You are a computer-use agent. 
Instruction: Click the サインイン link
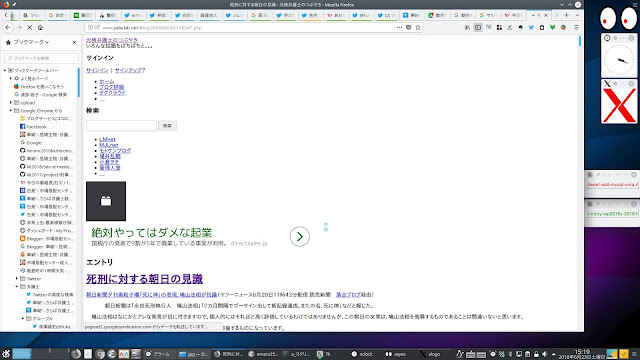click(97, 70)
